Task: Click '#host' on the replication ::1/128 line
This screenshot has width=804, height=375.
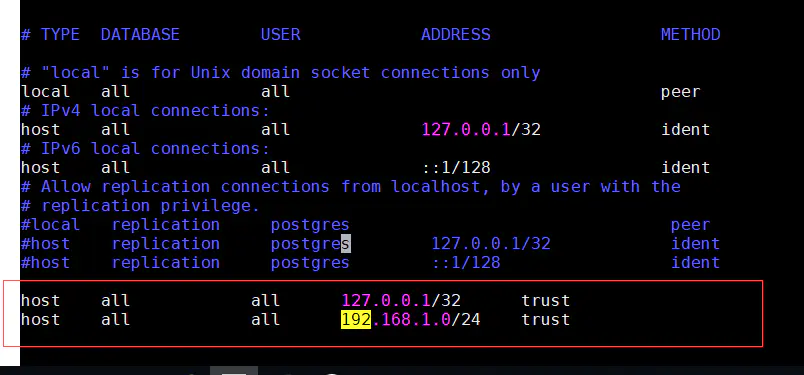Action: (x=45, y=262)
